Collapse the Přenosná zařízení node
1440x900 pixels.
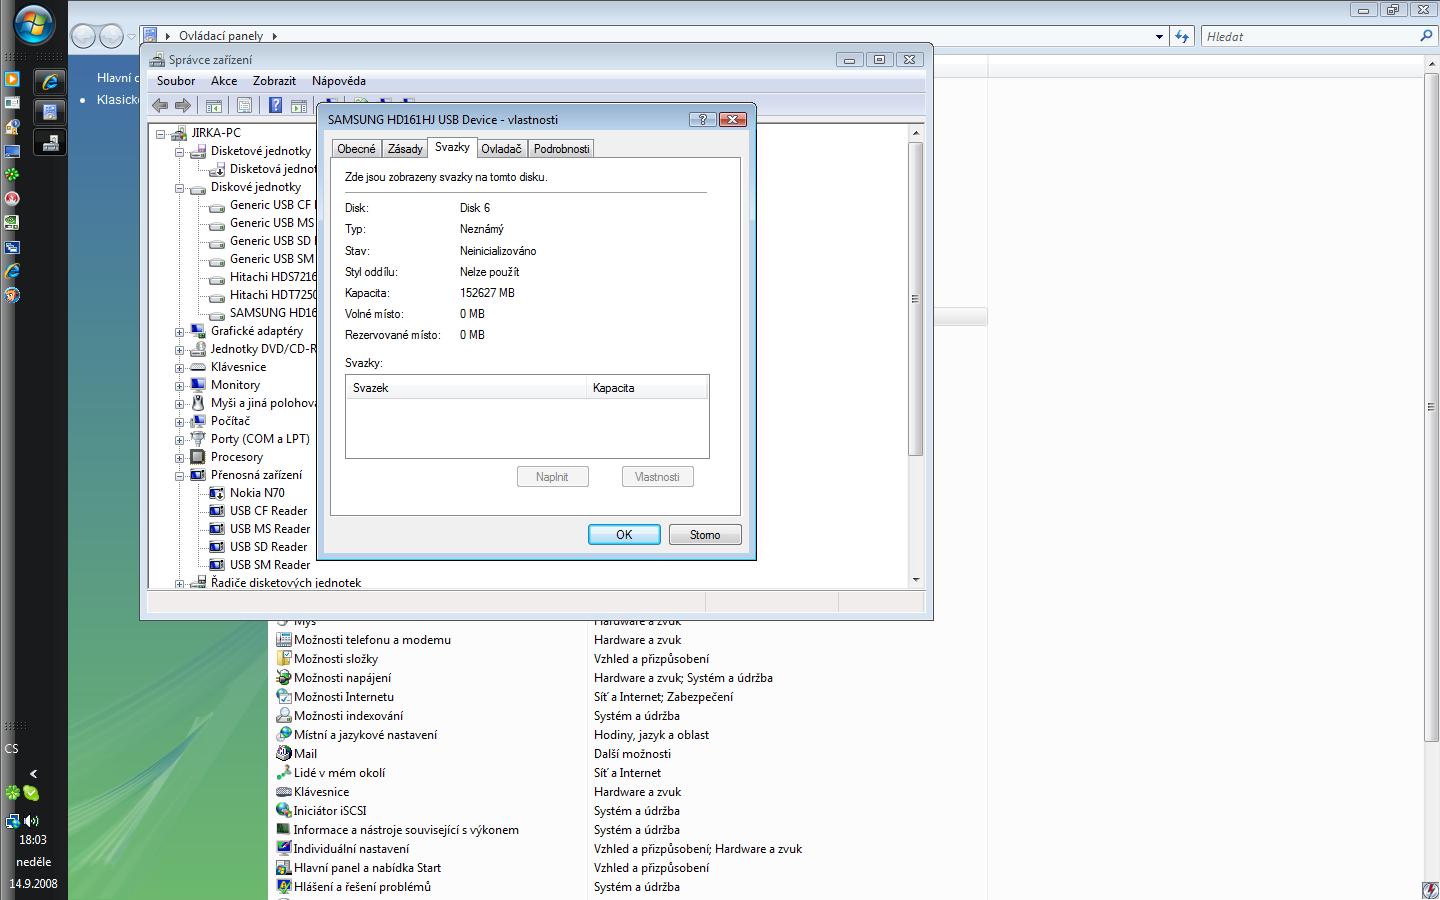(x=179, y=476)
